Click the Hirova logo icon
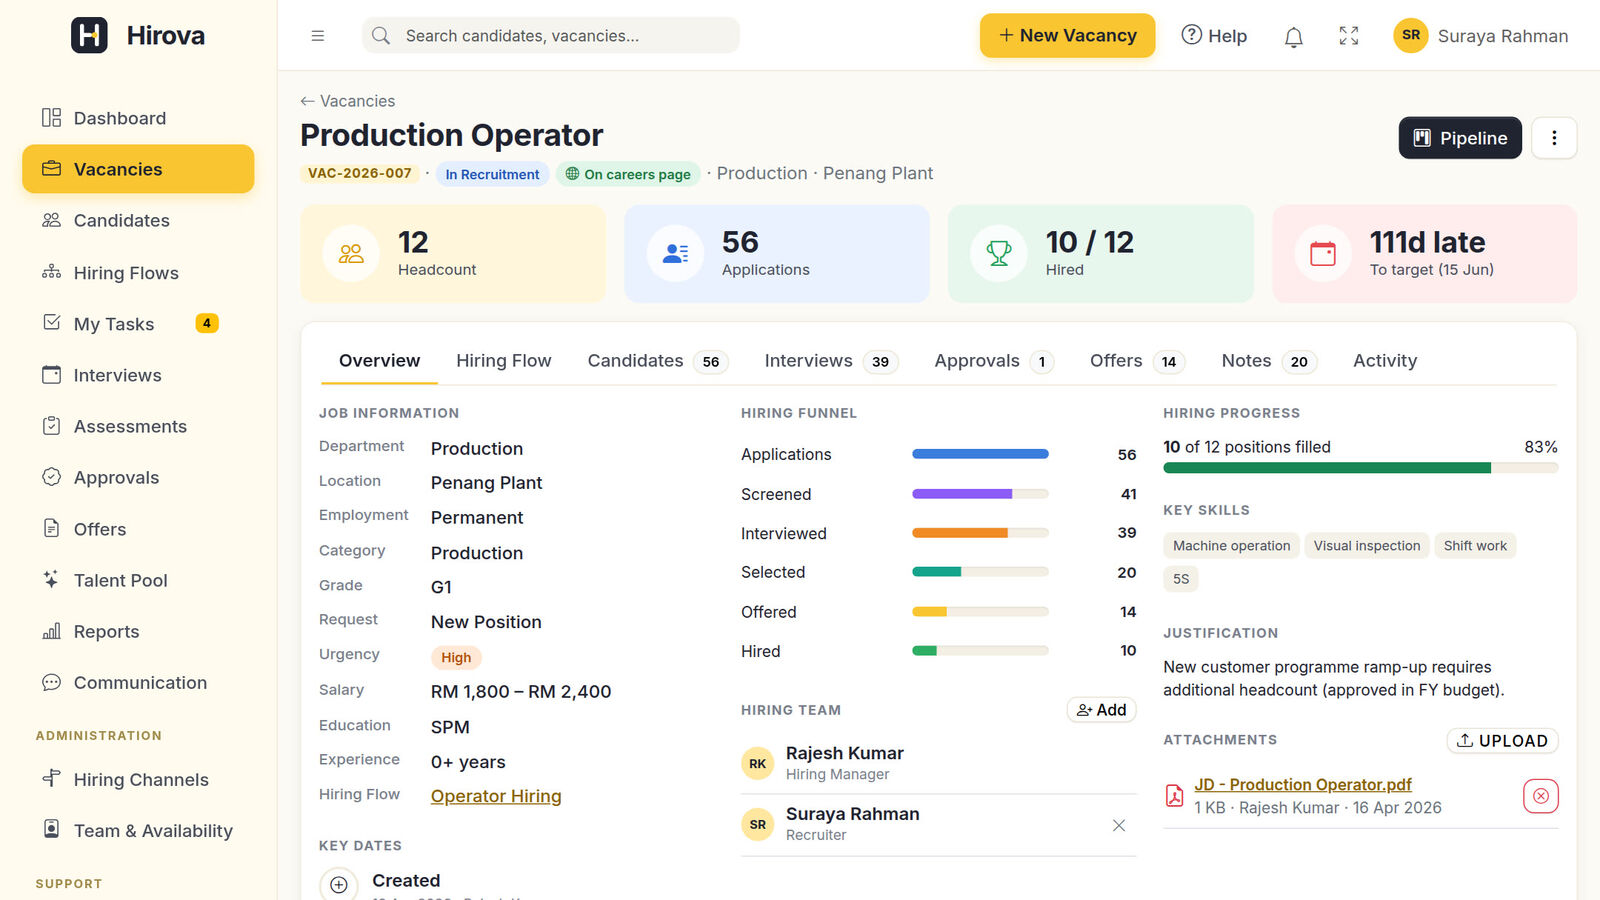This screenshot has width=1600, height=900. point(89,35)
